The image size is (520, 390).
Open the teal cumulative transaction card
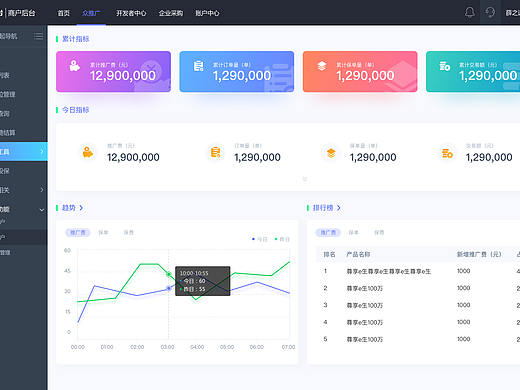473,71
